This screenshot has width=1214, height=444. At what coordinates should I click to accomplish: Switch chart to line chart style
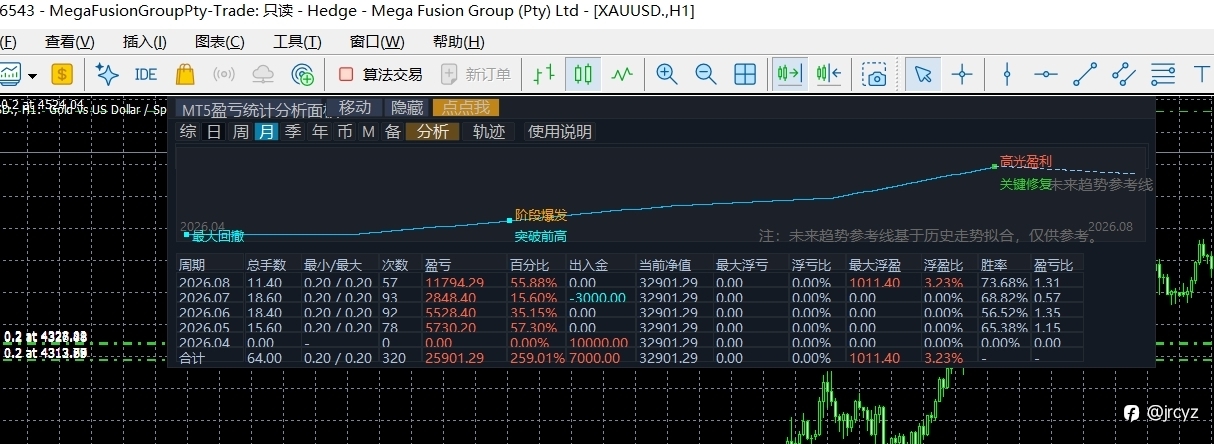623,74
